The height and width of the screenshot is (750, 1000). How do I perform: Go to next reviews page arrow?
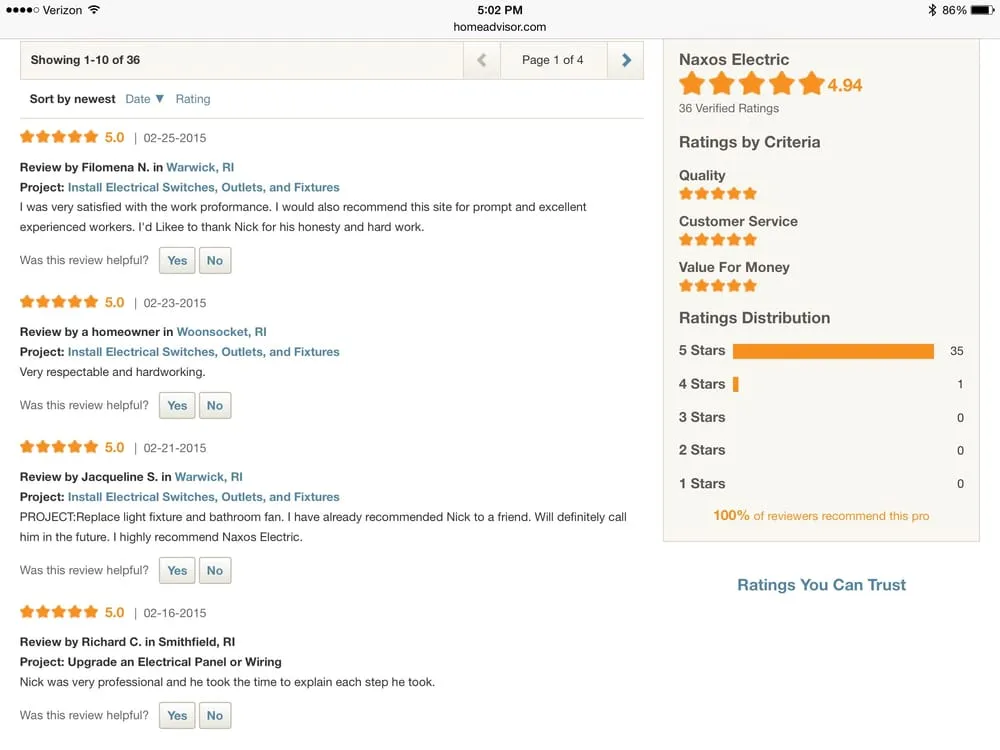(626, 60)
